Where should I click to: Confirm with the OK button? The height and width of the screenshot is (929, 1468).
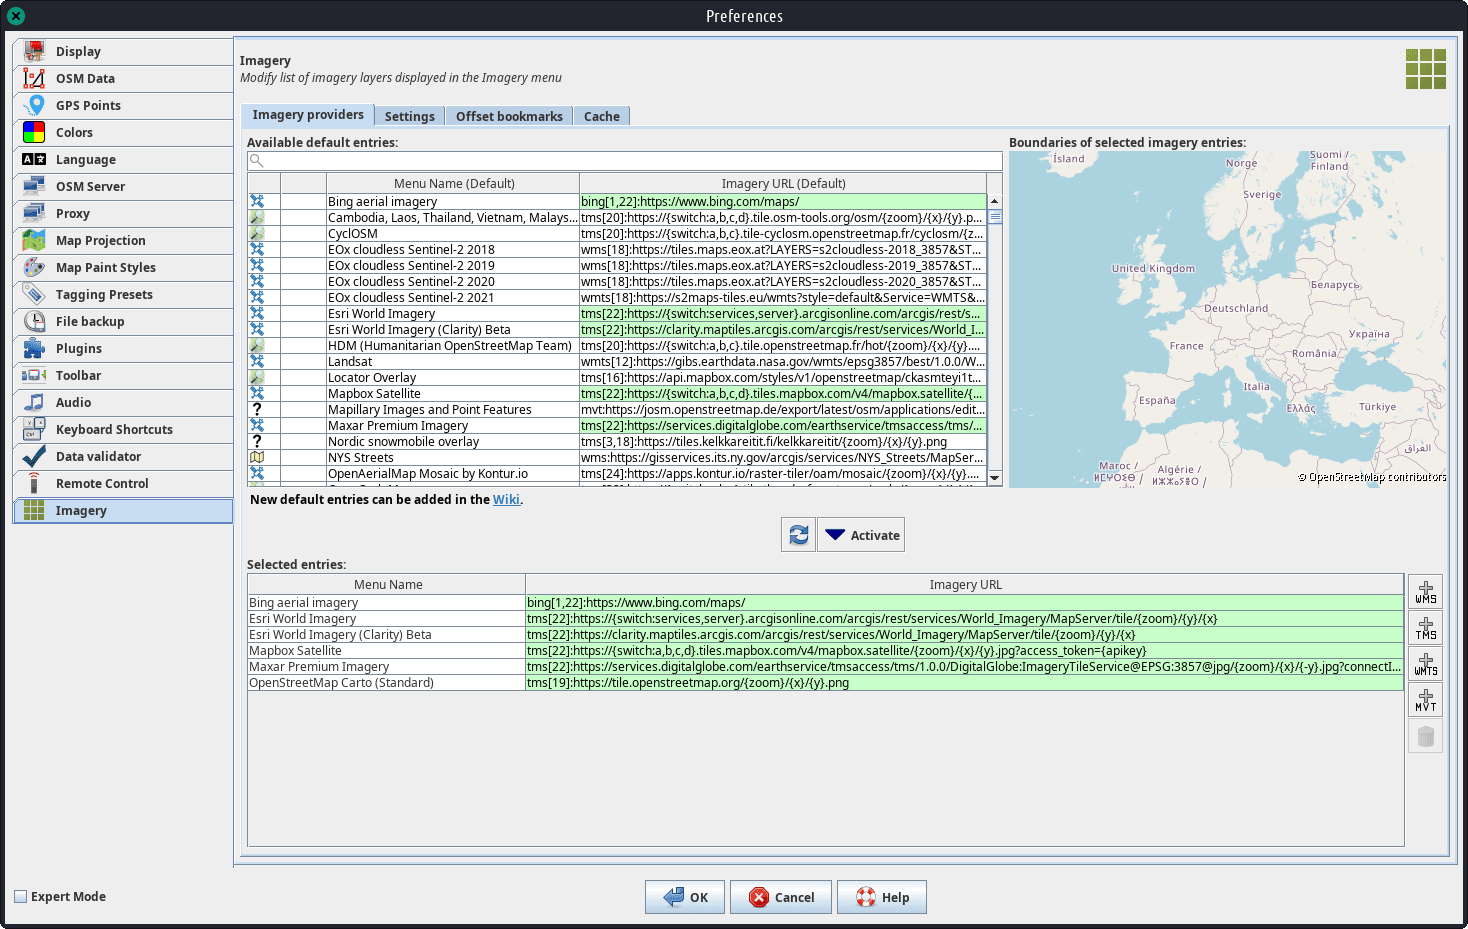click(685, 897)
